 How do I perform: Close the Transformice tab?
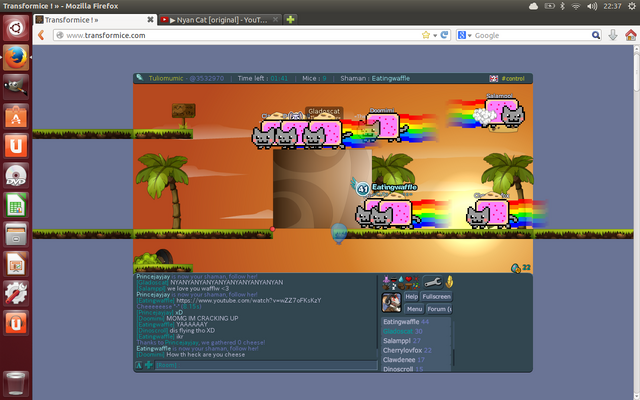click(150, 20)
